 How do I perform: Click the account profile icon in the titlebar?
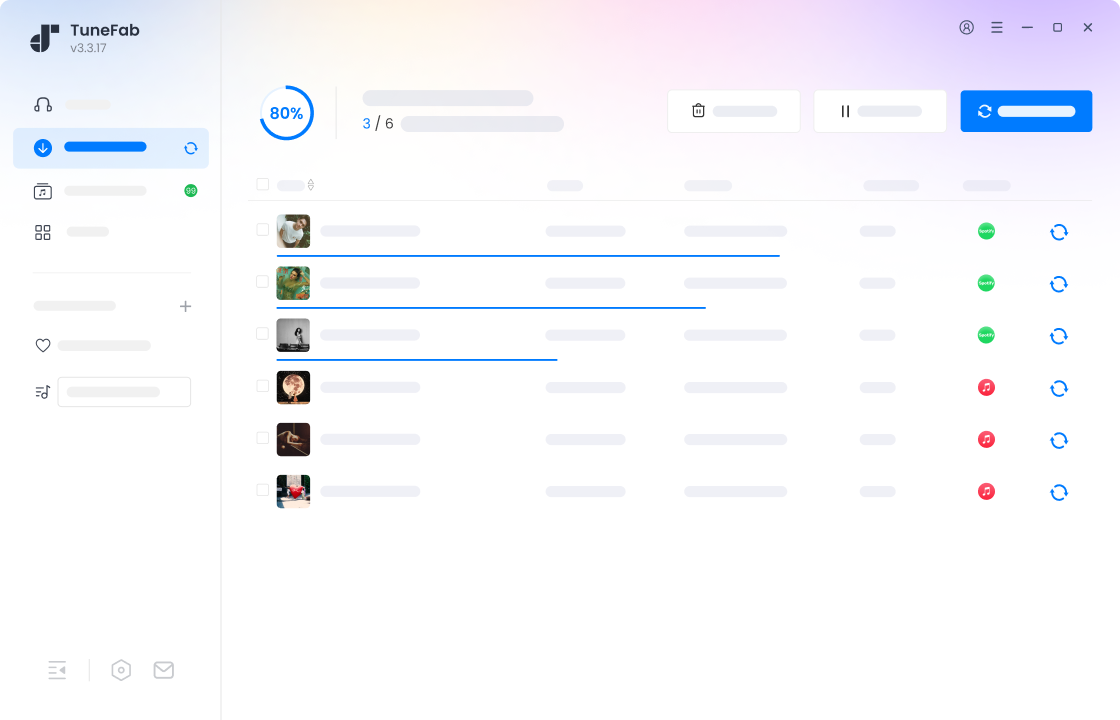[966, 27]
